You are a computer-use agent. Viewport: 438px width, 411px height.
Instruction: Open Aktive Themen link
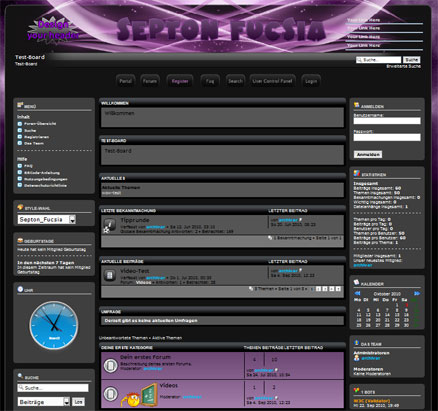(167, 338)
